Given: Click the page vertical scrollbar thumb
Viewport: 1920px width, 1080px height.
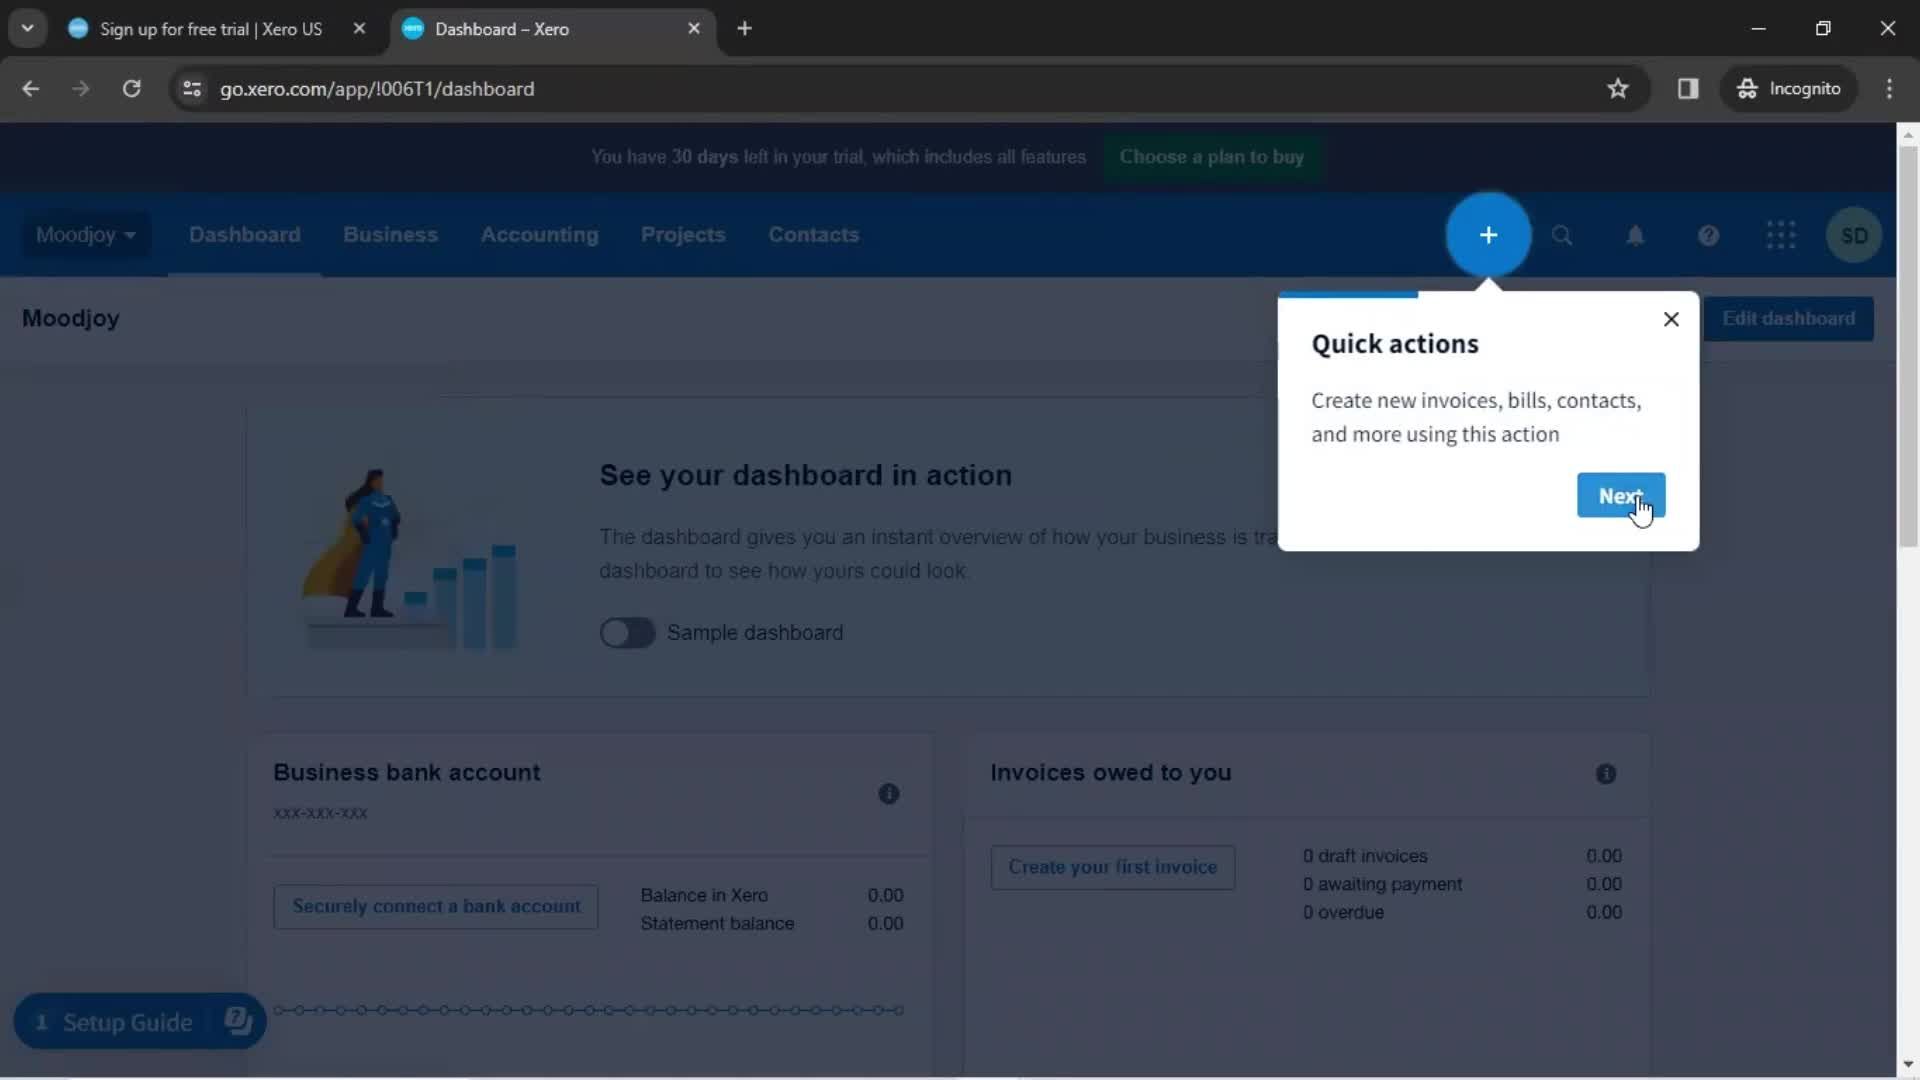Looking at the screenshot, I should (1908, 347).
